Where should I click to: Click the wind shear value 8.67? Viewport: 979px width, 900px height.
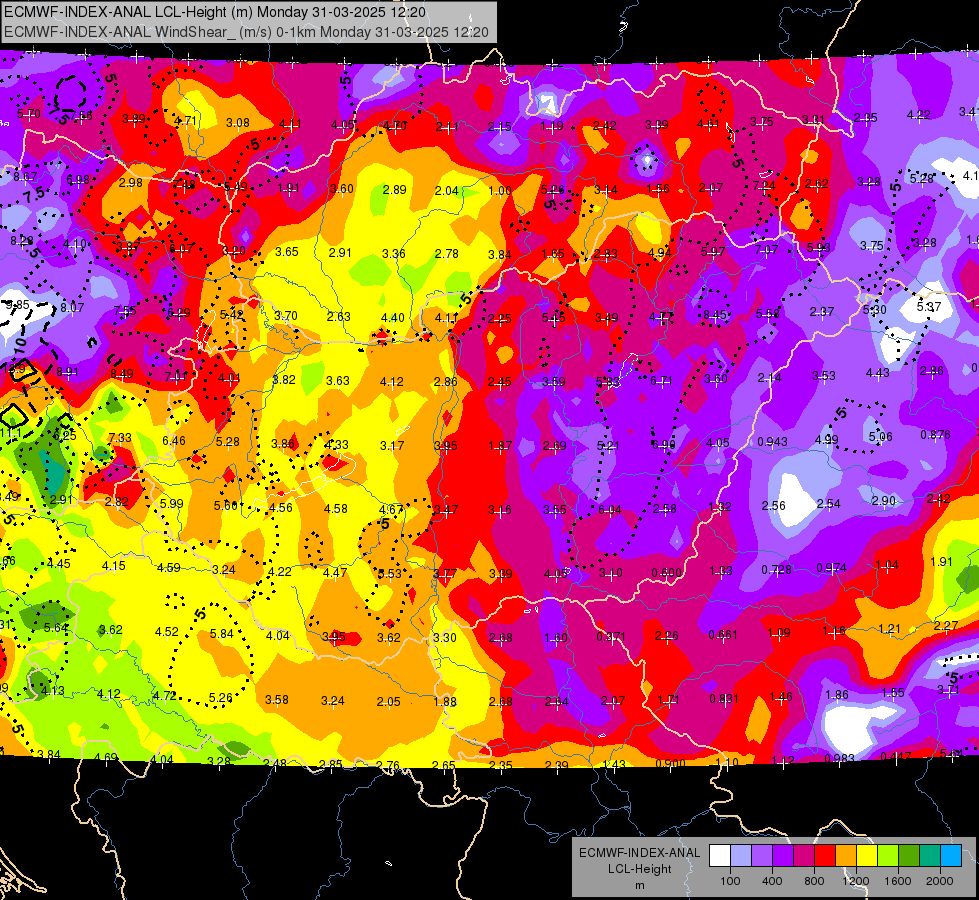click(25, 177)
